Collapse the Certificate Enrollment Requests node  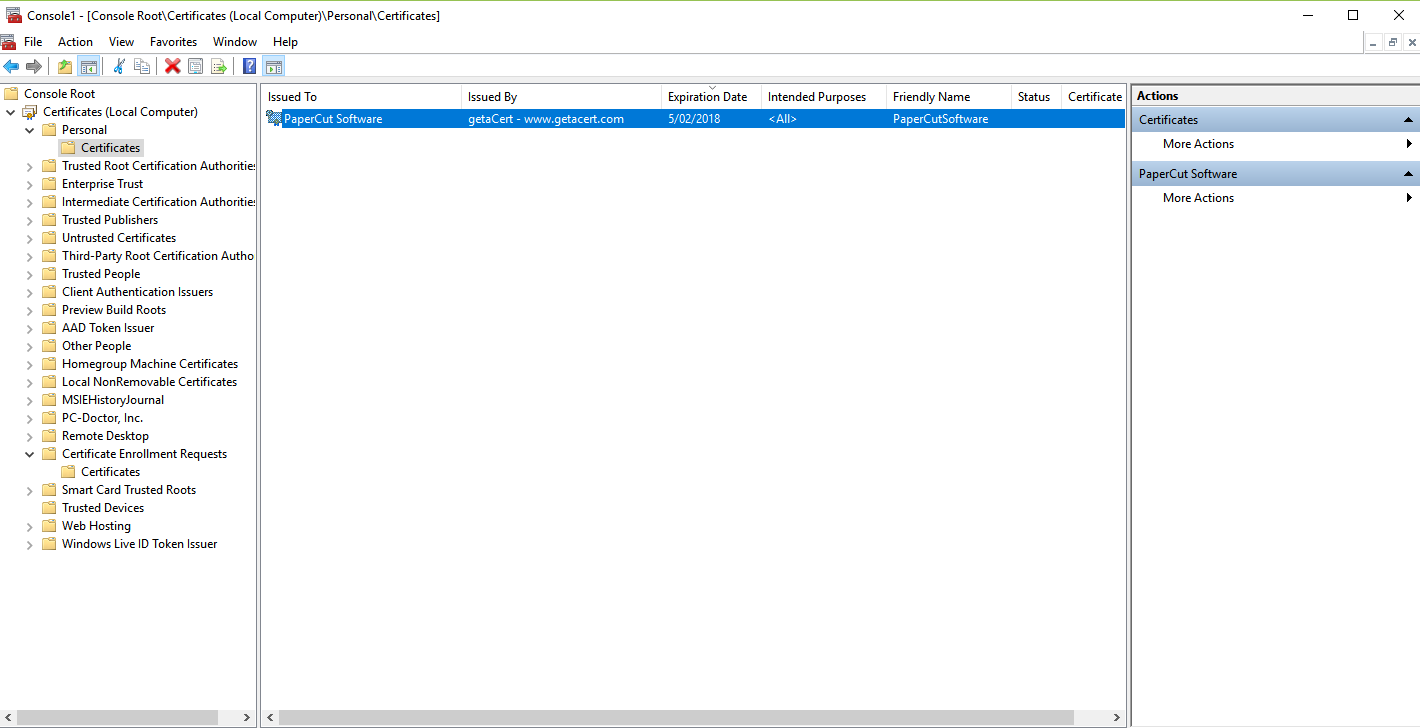click(30, 454)
